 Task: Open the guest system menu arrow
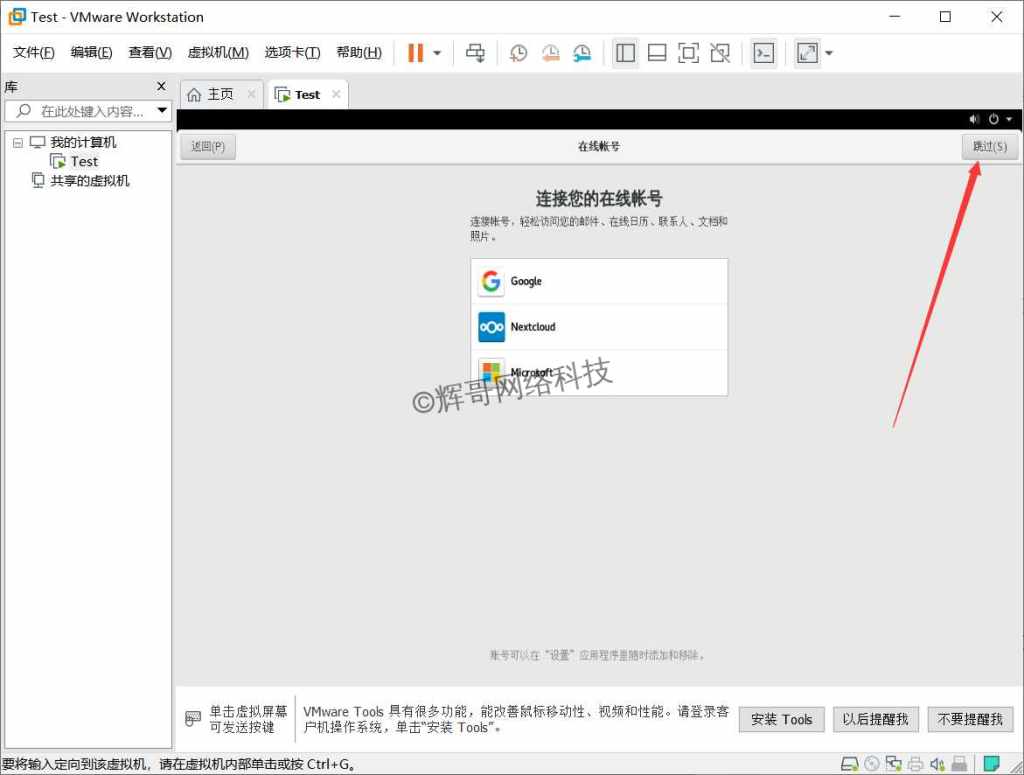1009,119
